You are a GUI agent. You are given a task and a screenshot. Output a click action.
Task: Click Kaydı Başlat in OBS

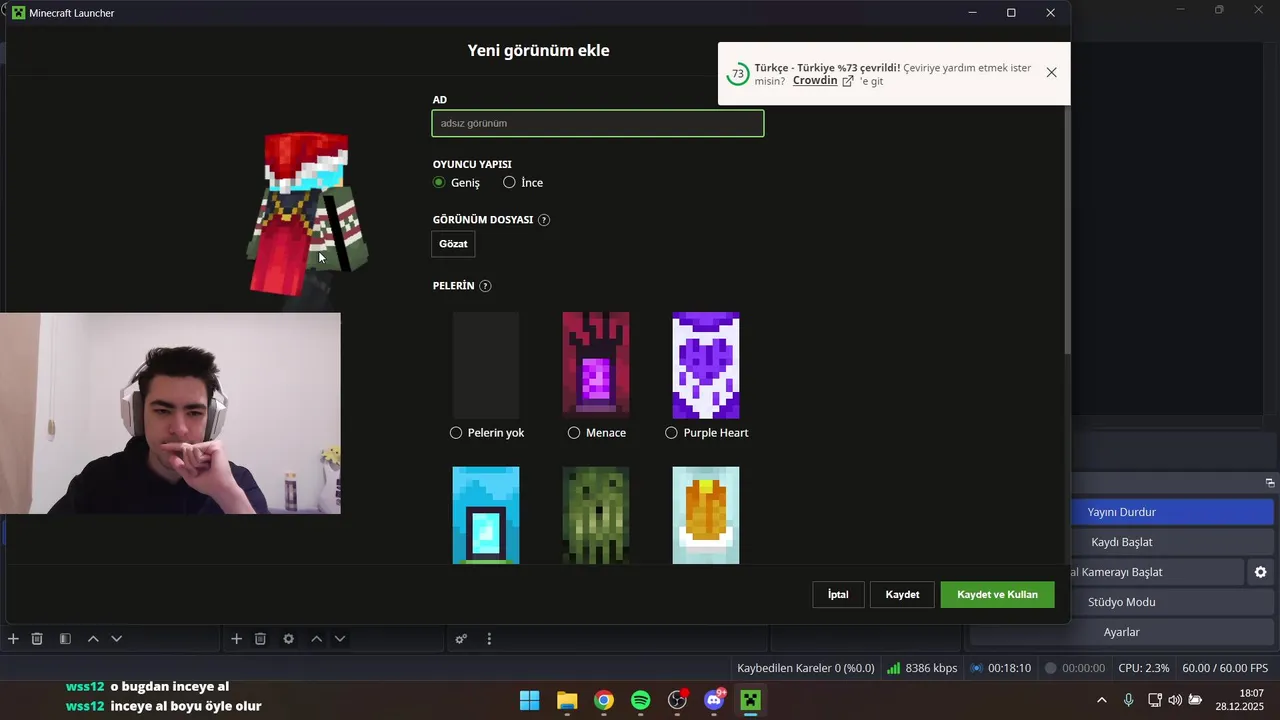[x=1121, y=542]
